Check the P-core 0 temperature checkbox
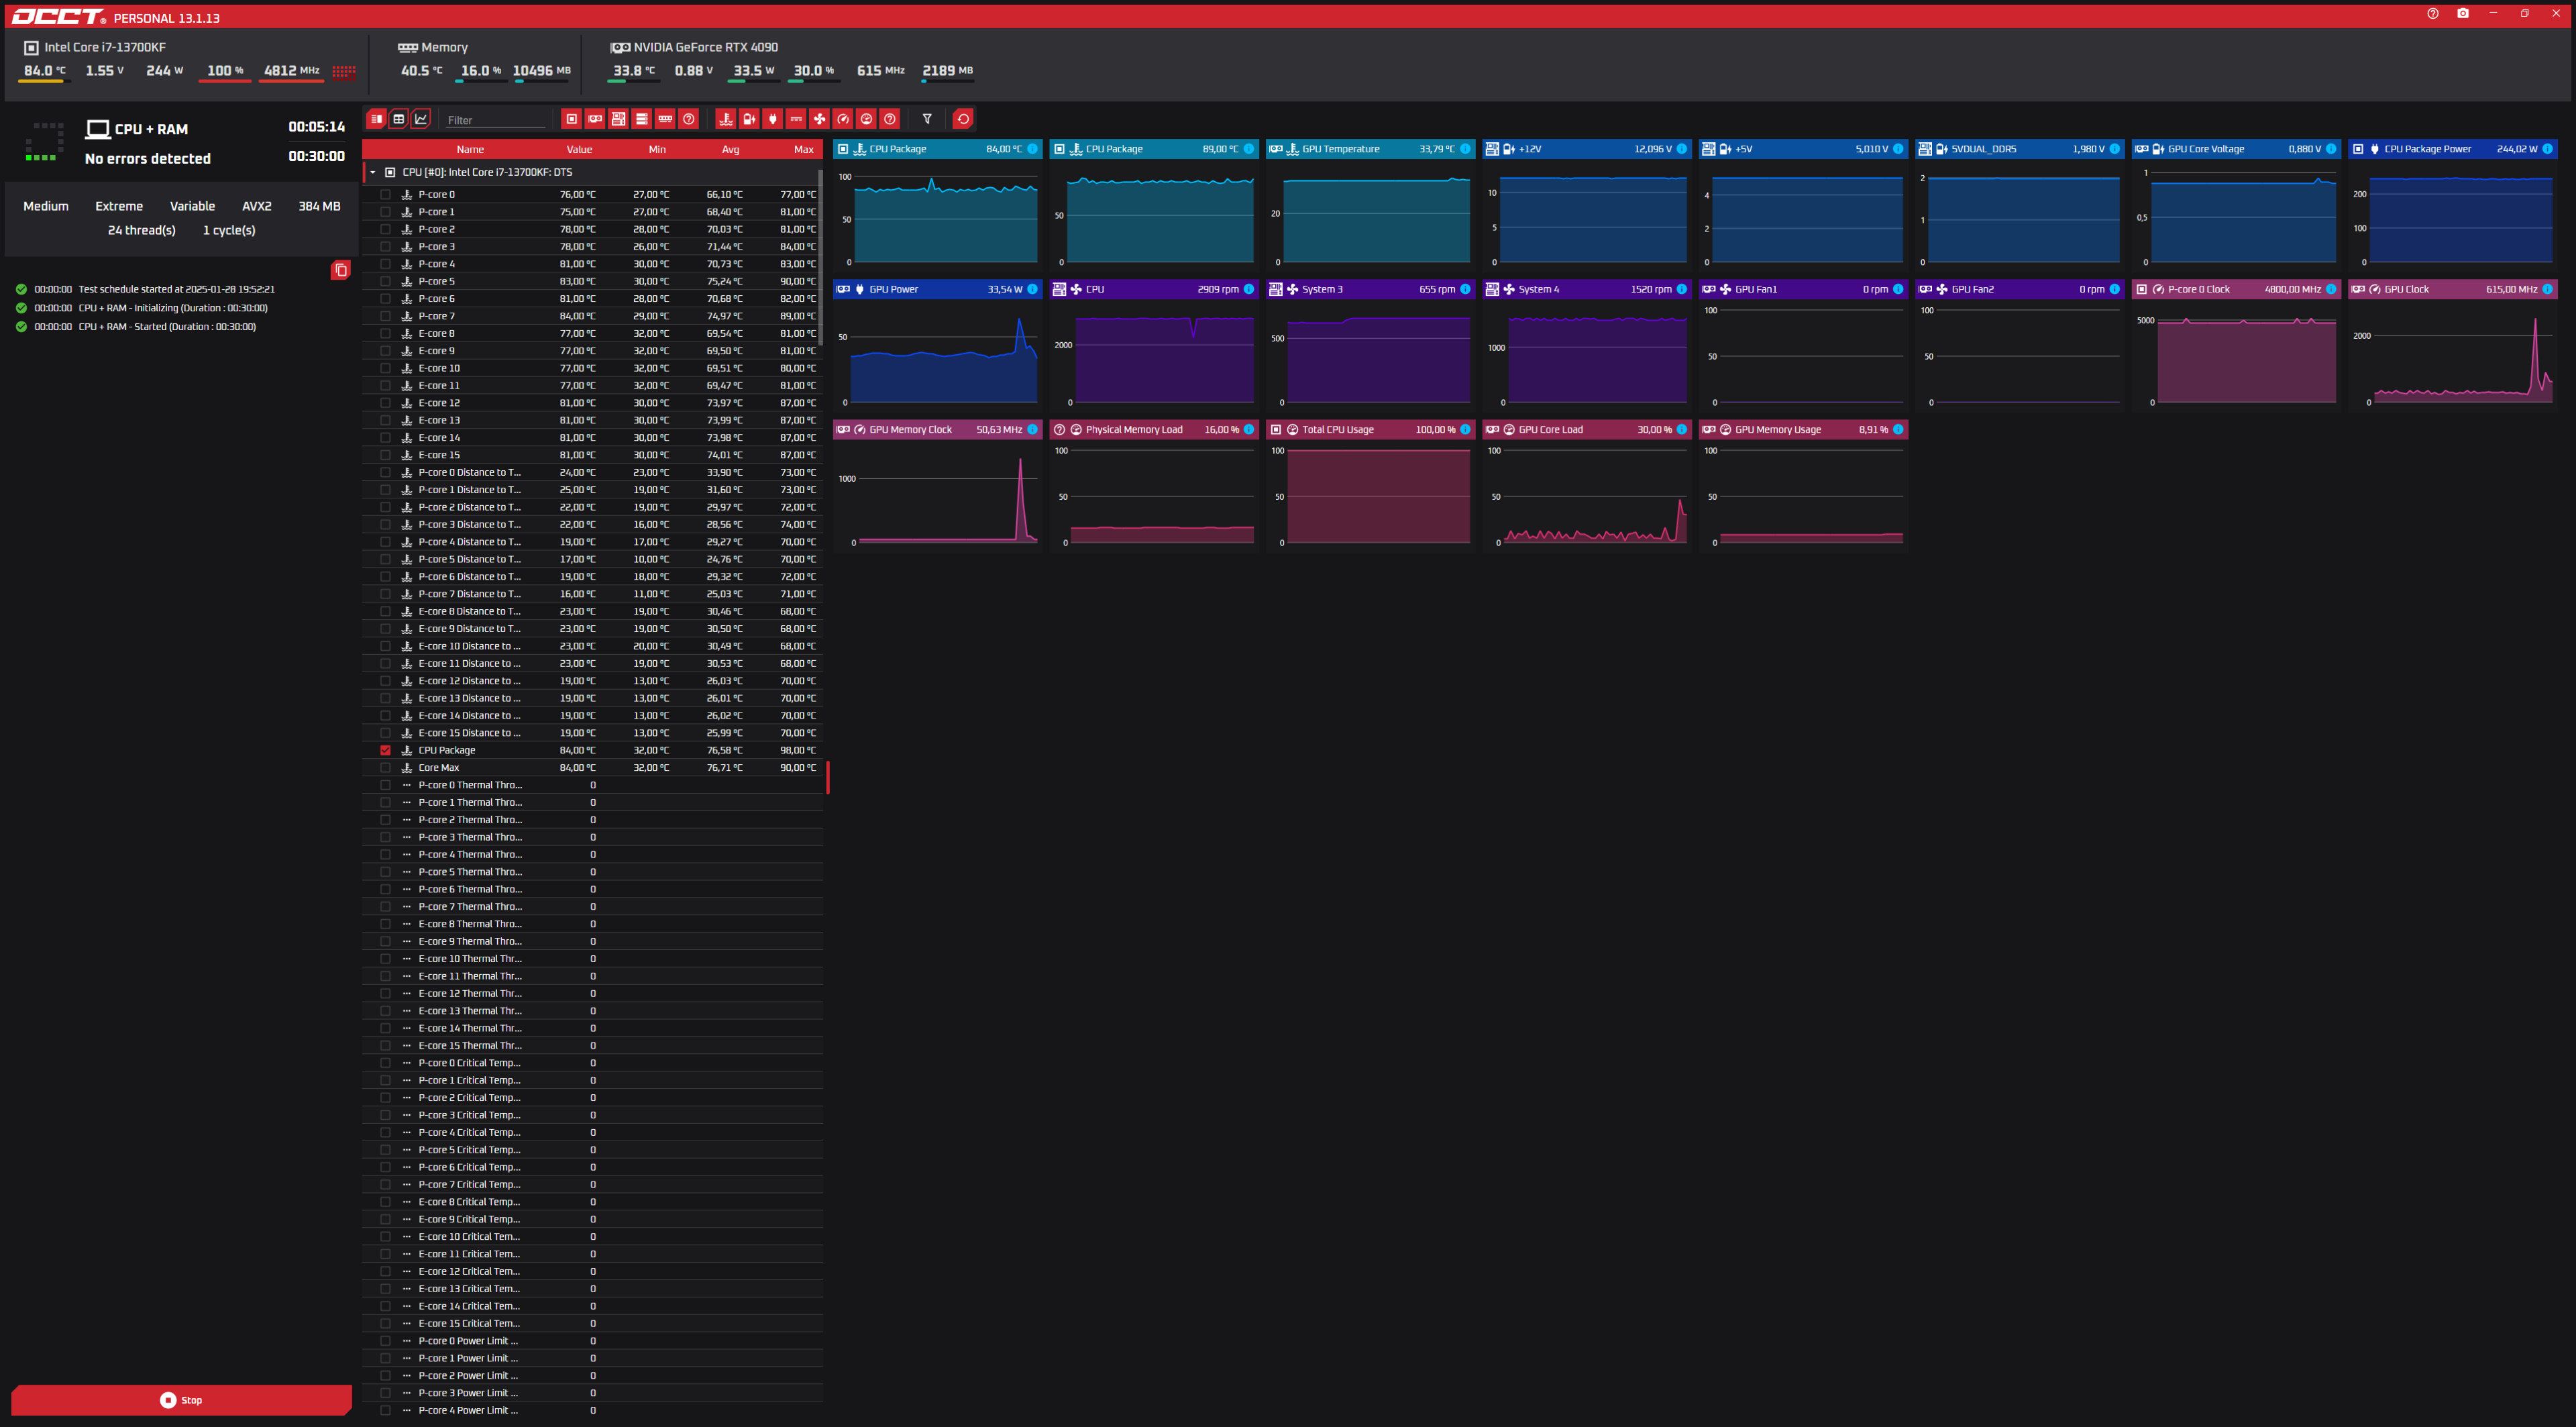Screen dimensions: 2576x1427 tap(385, 195)
